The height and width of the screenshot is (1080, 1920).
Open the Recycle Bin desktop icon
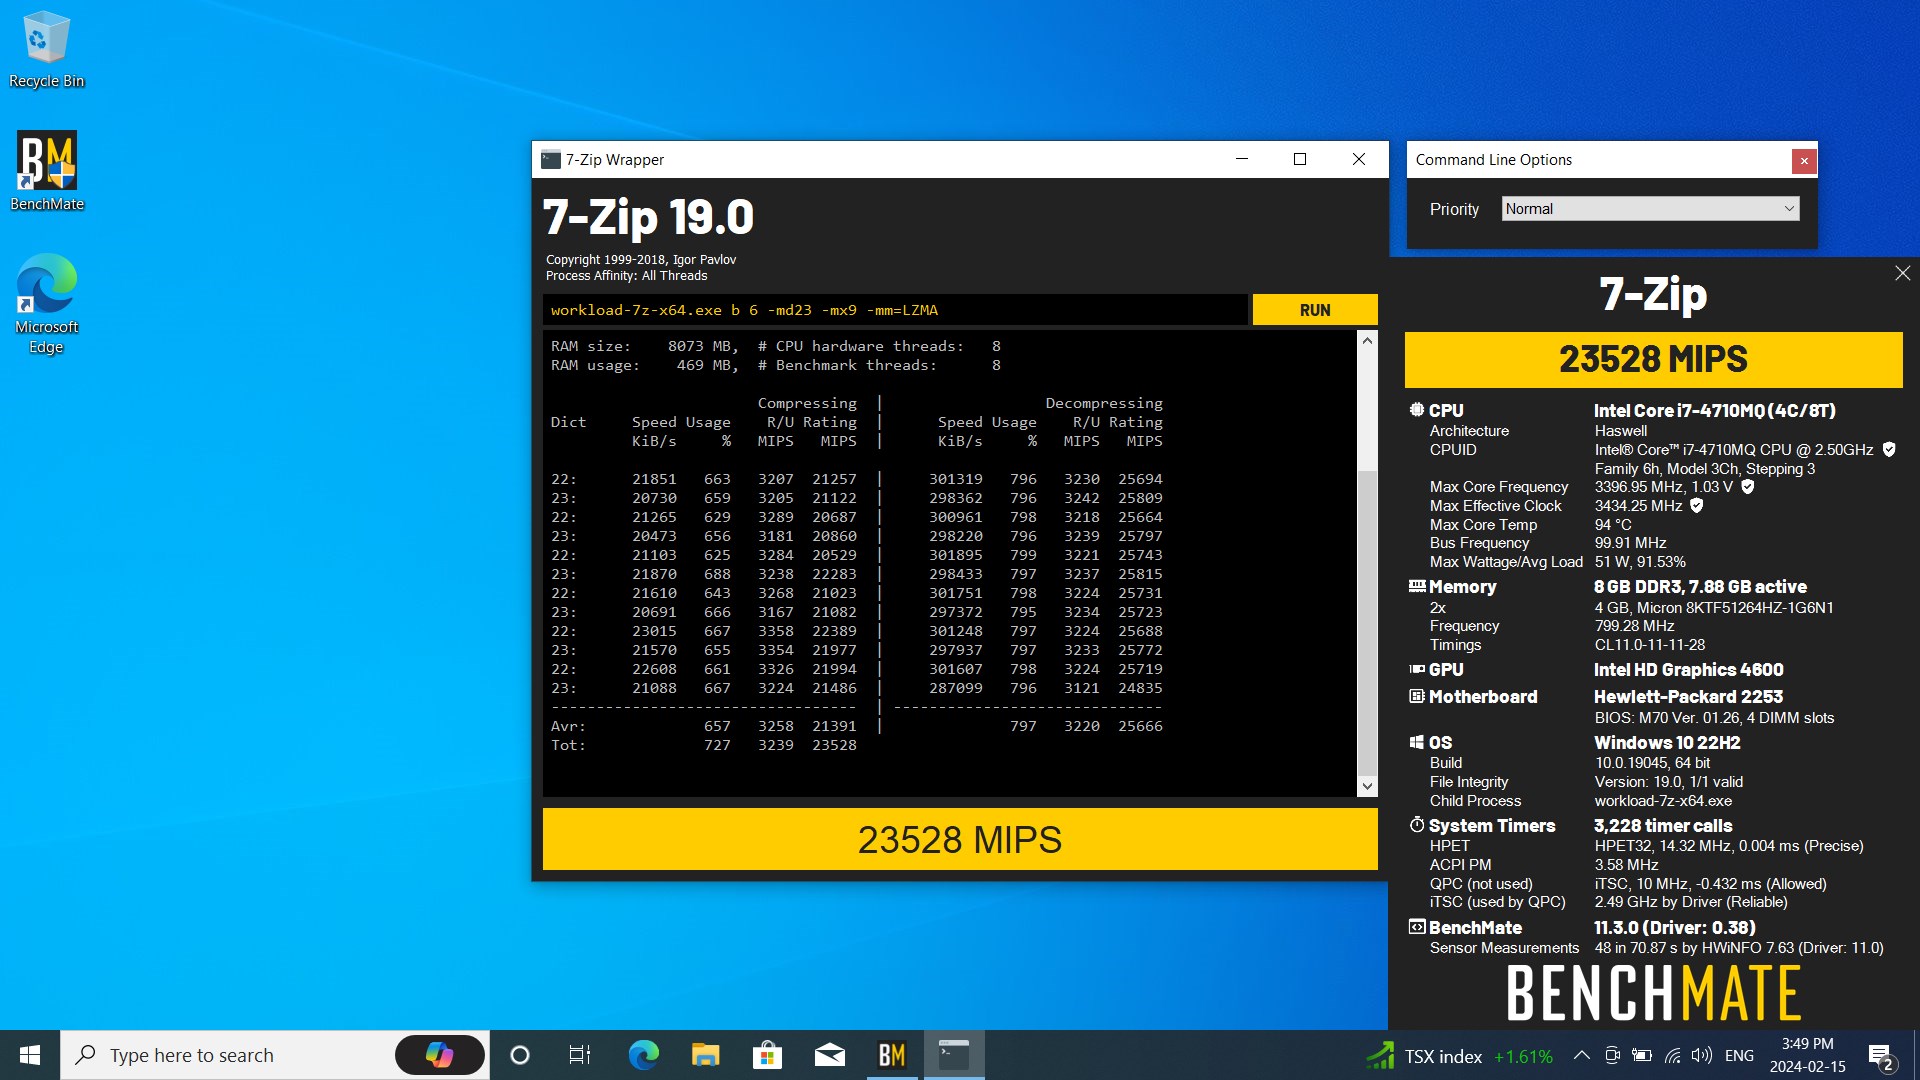coord(46,49)
